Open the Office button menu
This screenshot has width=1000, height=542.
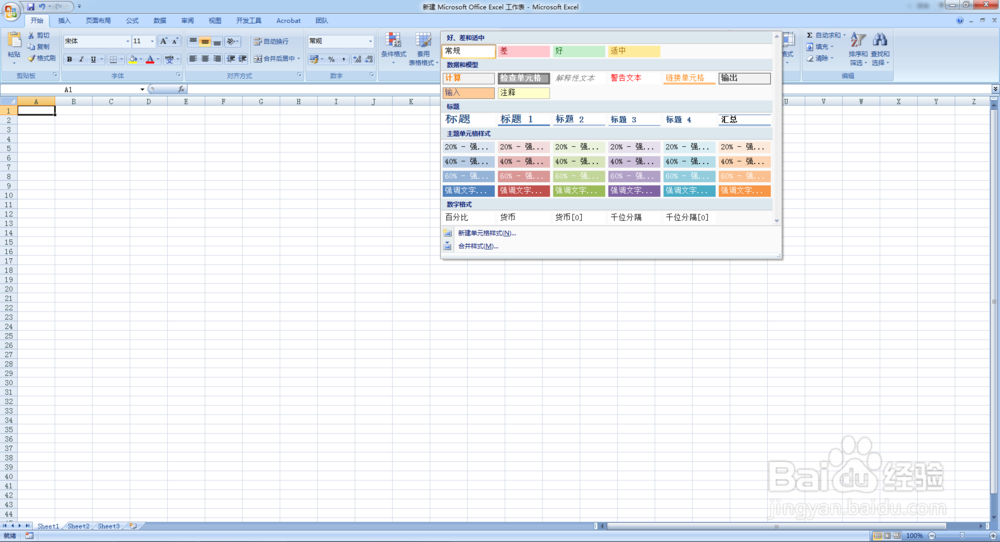tap(11, 11)
